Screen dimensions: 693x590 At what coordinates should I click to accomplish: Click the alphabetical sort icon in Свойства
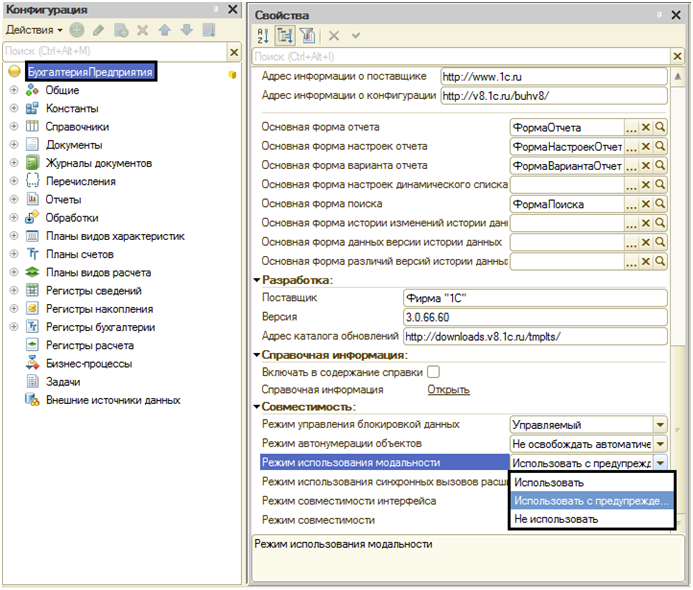coord(264,35)
